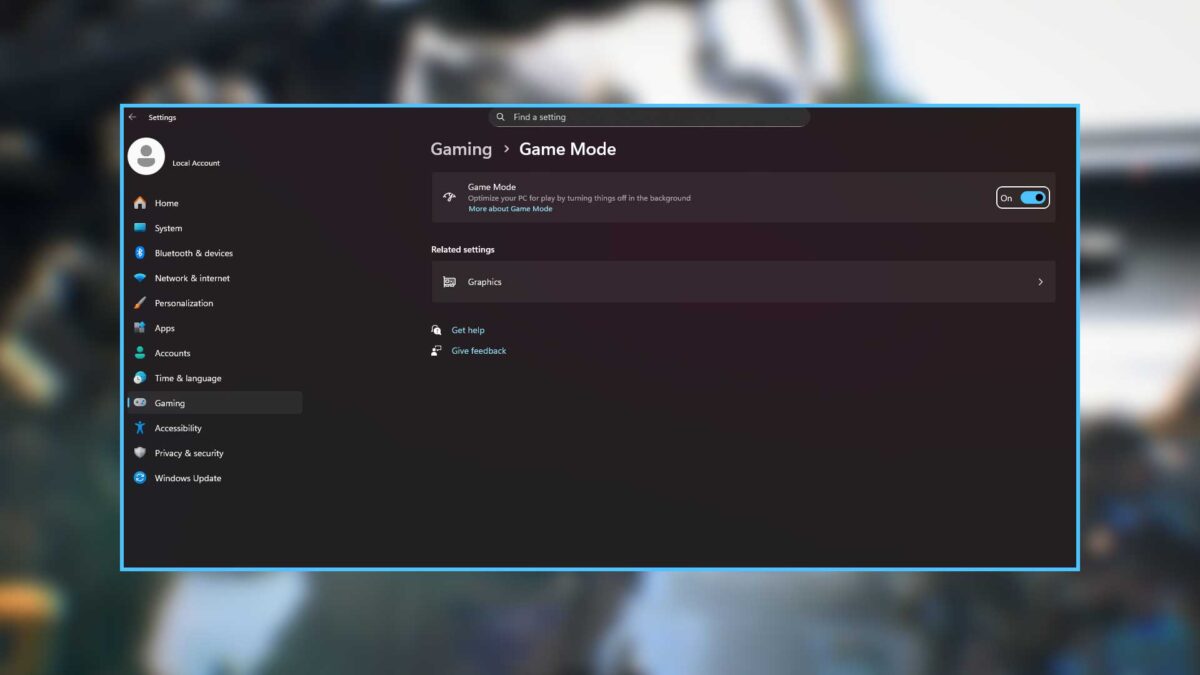Open Accounts settings

pyautogui.click(x=175, y=352)
